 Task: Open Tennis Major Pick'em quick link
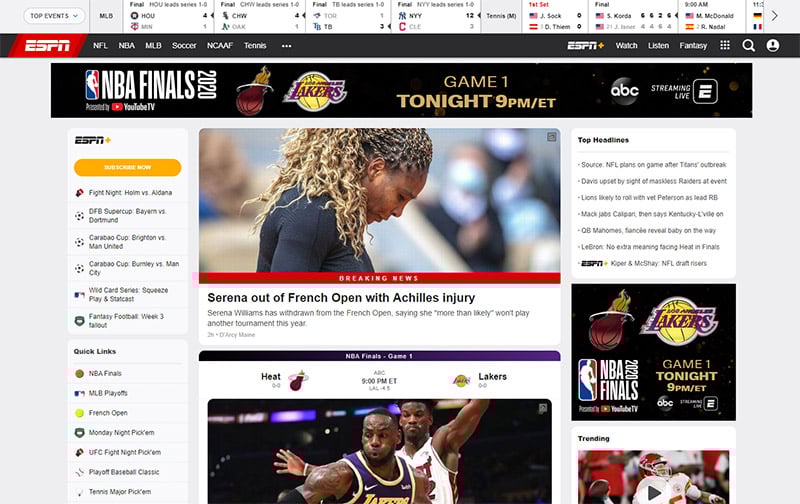tap(119, 492)
